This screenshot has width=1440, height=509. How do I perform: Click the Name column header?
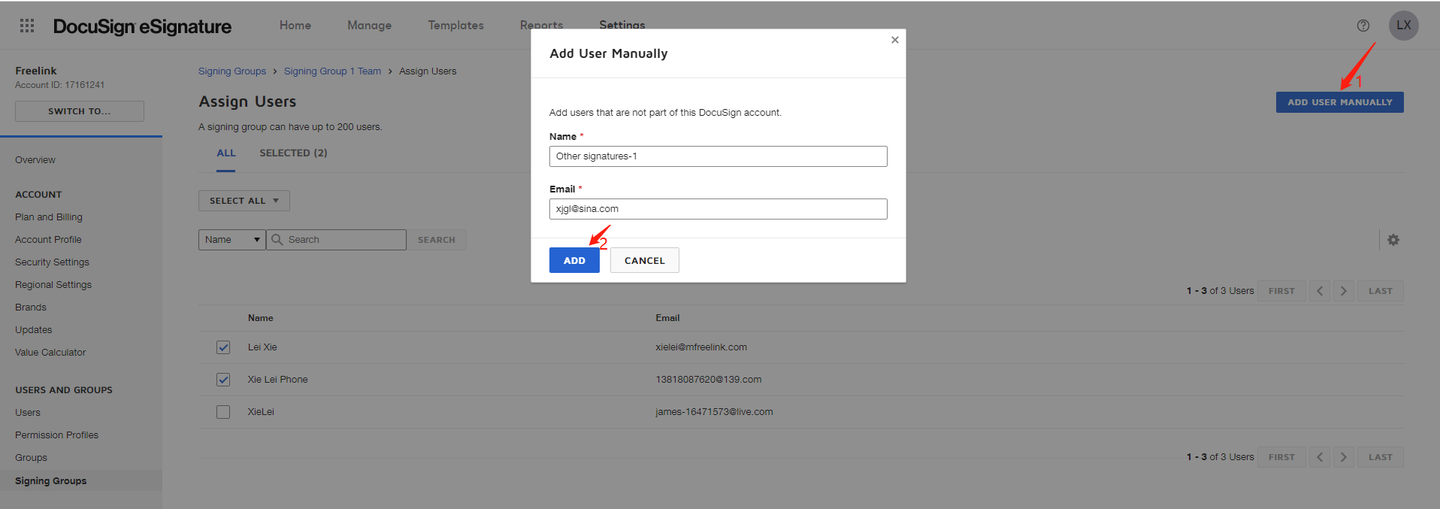click(x=260, y=318)
